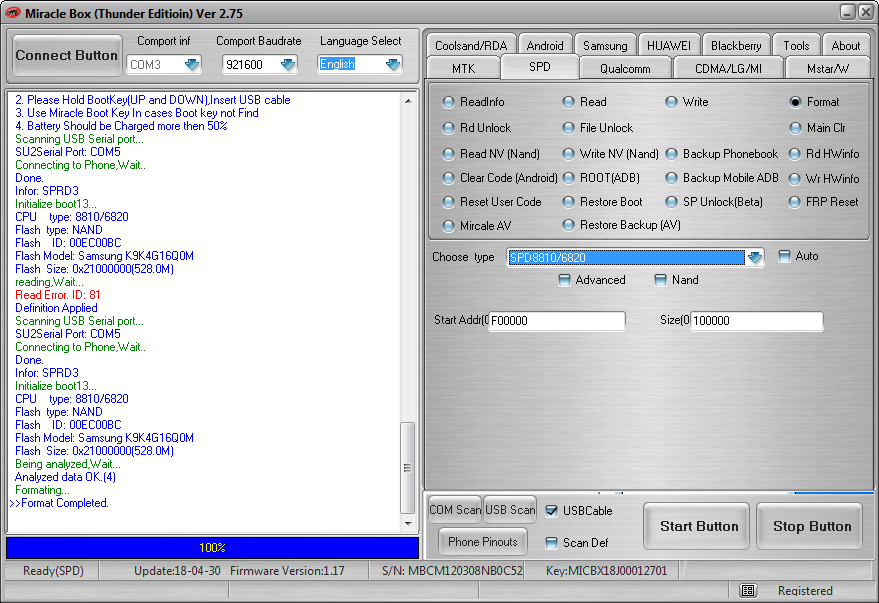
Task: Open the Mstar/W tab
Action: pos(828,68)
